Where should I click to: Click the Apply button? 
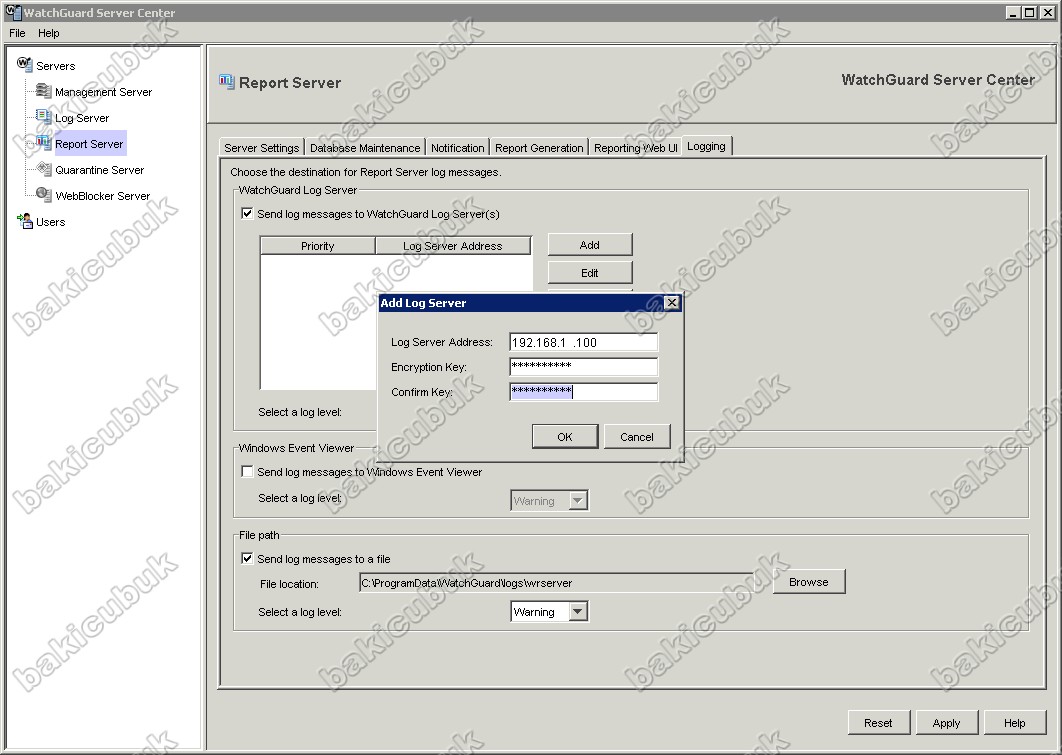click(x=946, y=722)
